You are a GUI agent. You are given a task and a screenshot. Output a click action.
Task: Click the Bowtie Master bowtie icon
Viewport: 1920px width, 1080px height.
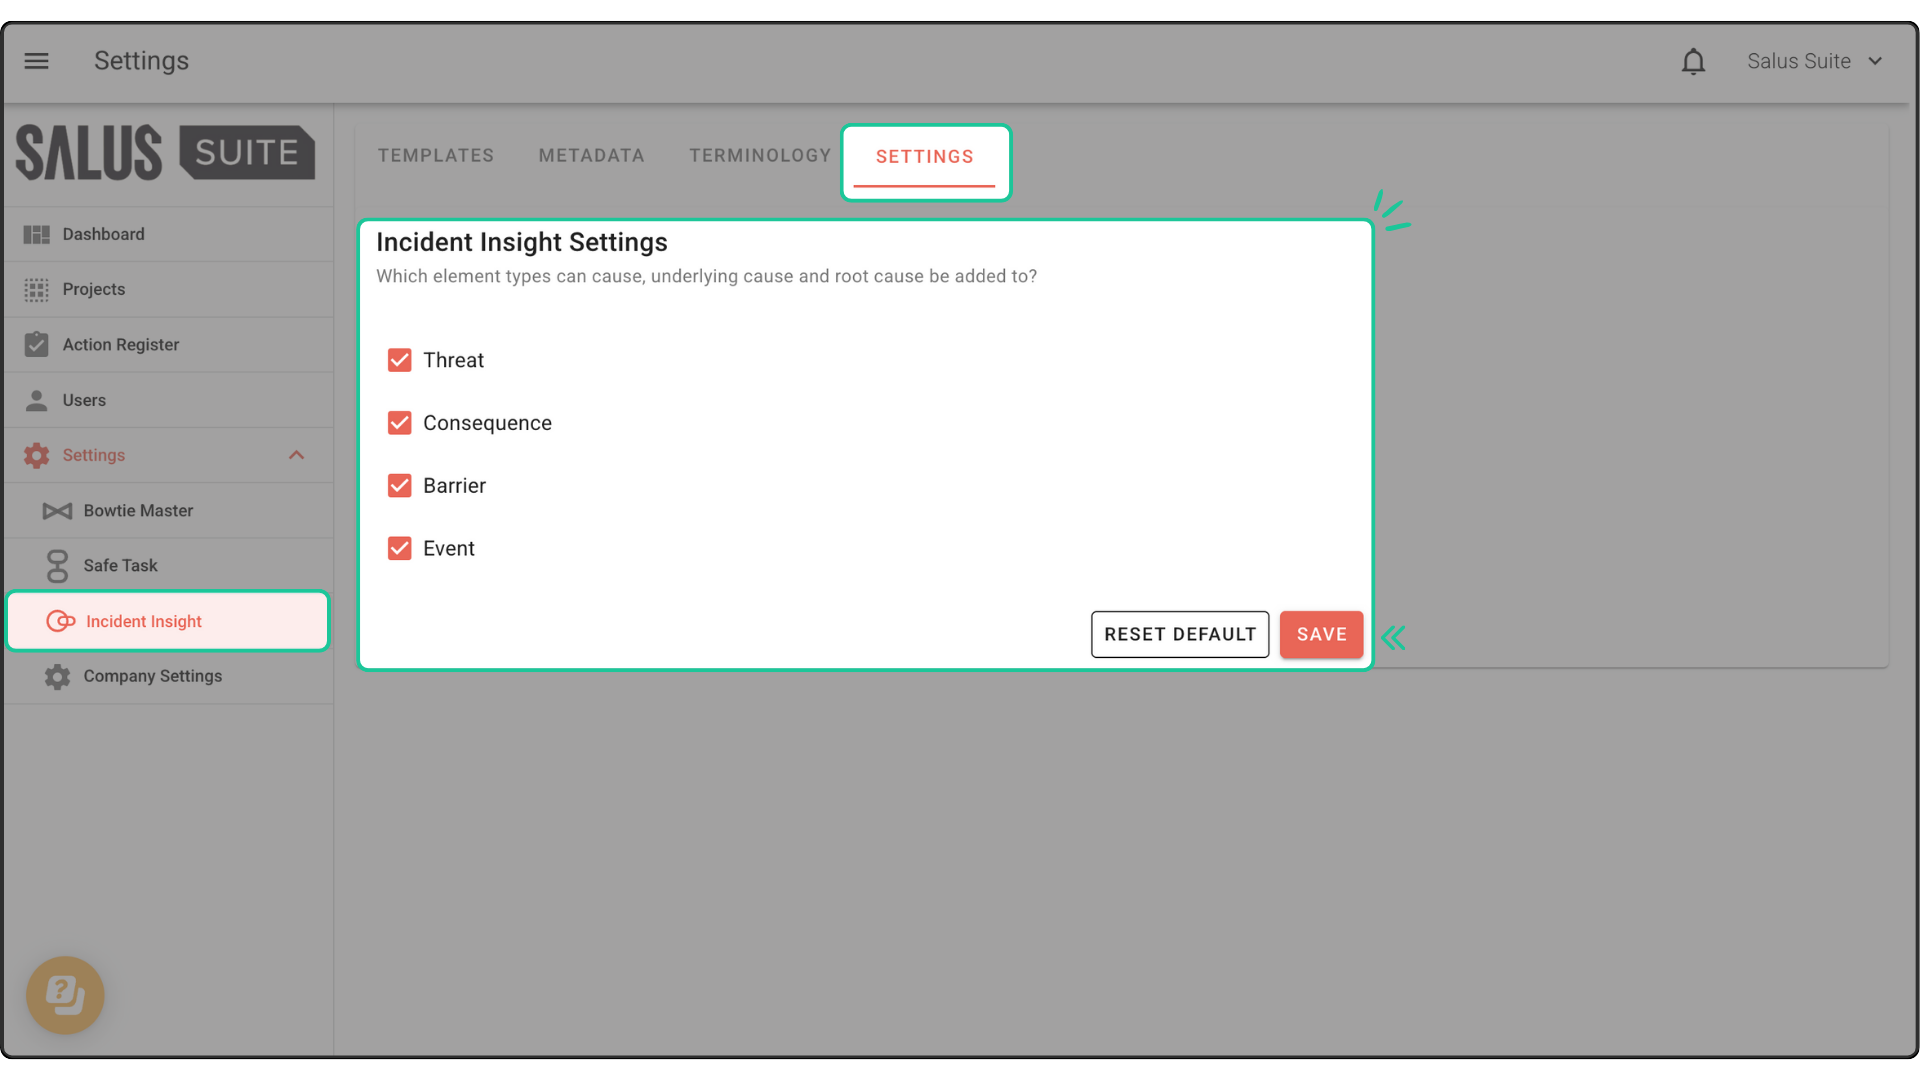pyautogui.click(x=57, y=511)
